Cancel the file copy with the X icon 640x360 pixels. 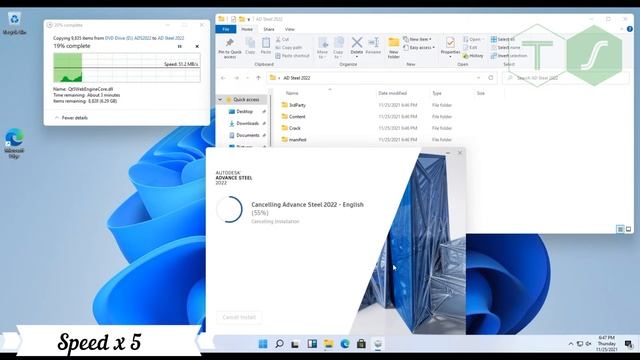point(197,47)
